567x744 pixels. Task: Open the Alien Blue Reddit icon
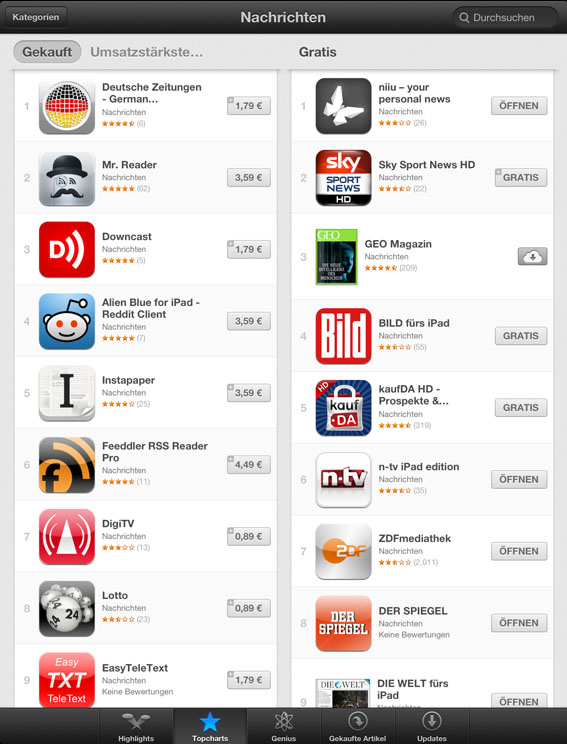point(67,322)
